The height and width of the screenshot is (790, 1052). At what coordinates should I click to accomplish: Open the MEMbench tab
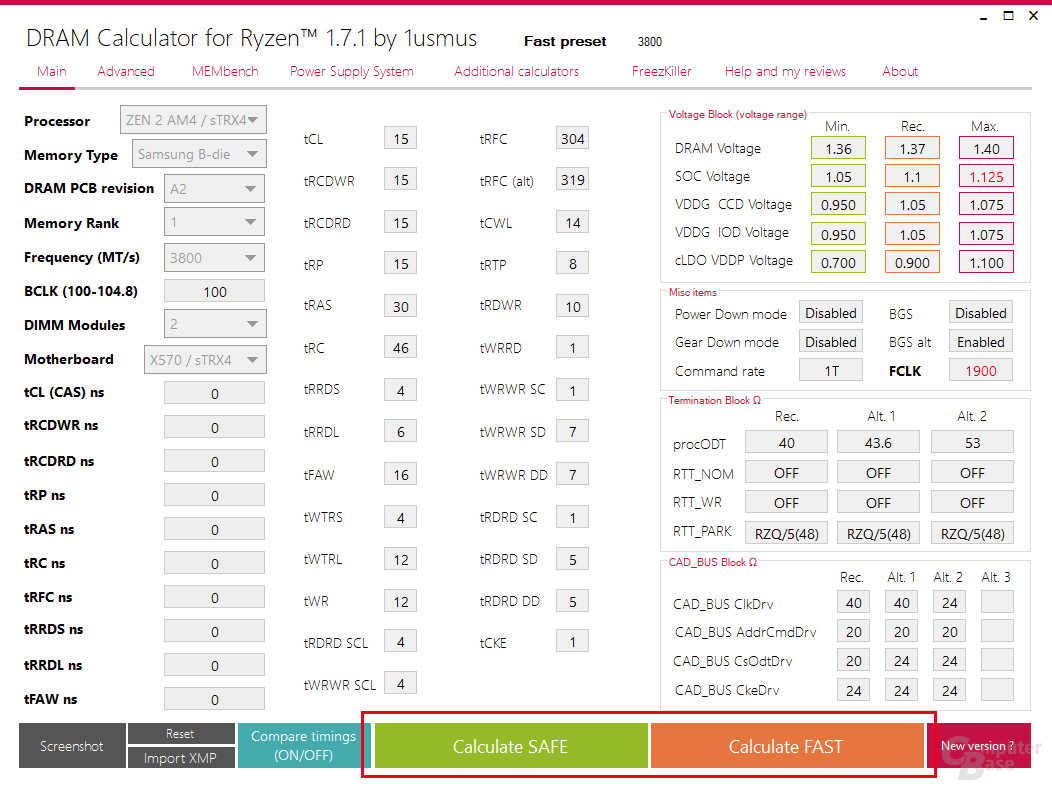point(225,71)
